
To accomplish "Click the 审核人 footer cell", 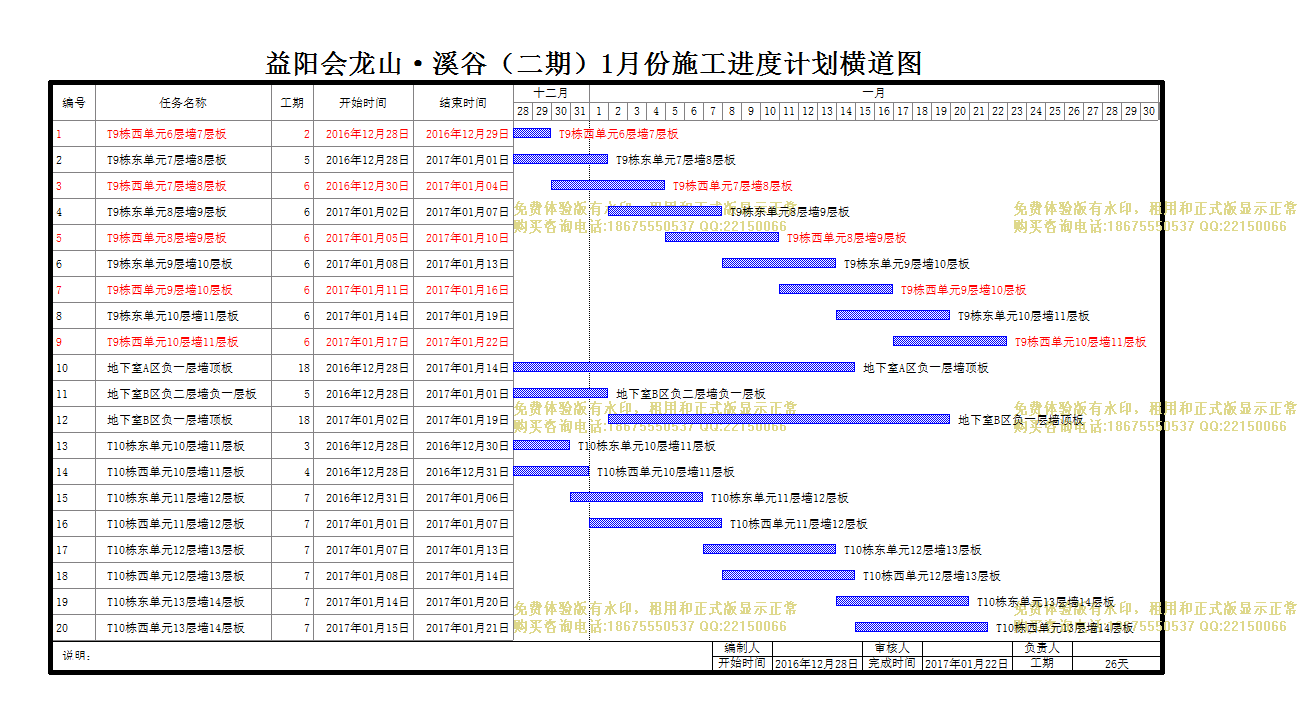I will click(x=891, y=648).
